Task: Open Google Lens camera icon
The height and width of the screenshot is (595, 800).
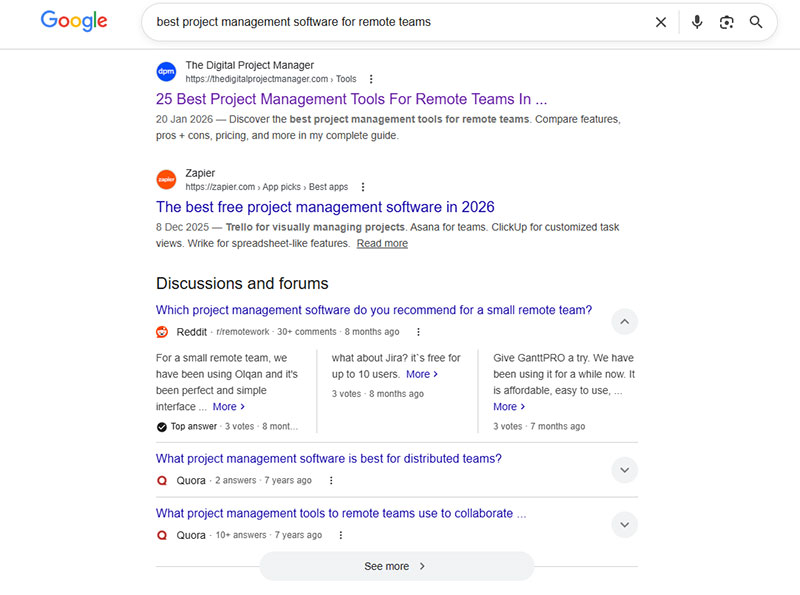Action: [x=727, y=22]
